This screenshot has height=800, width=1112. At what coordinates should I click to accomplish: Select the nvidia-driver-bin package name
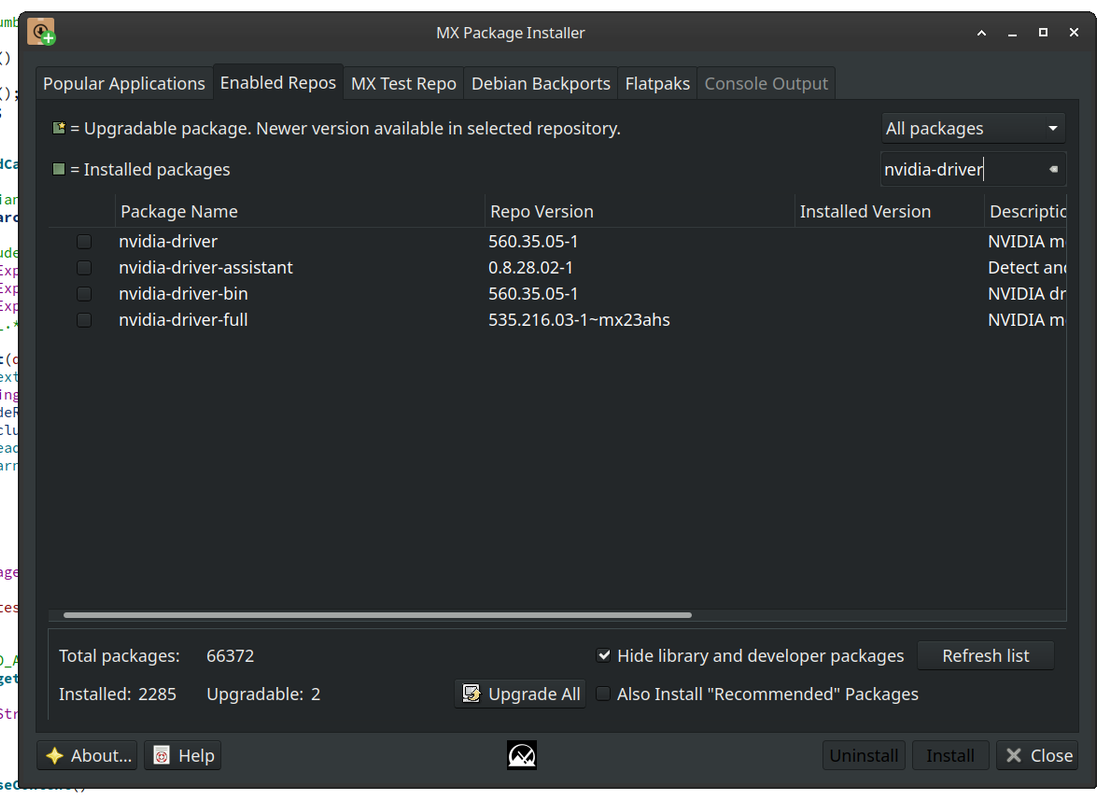183,294
